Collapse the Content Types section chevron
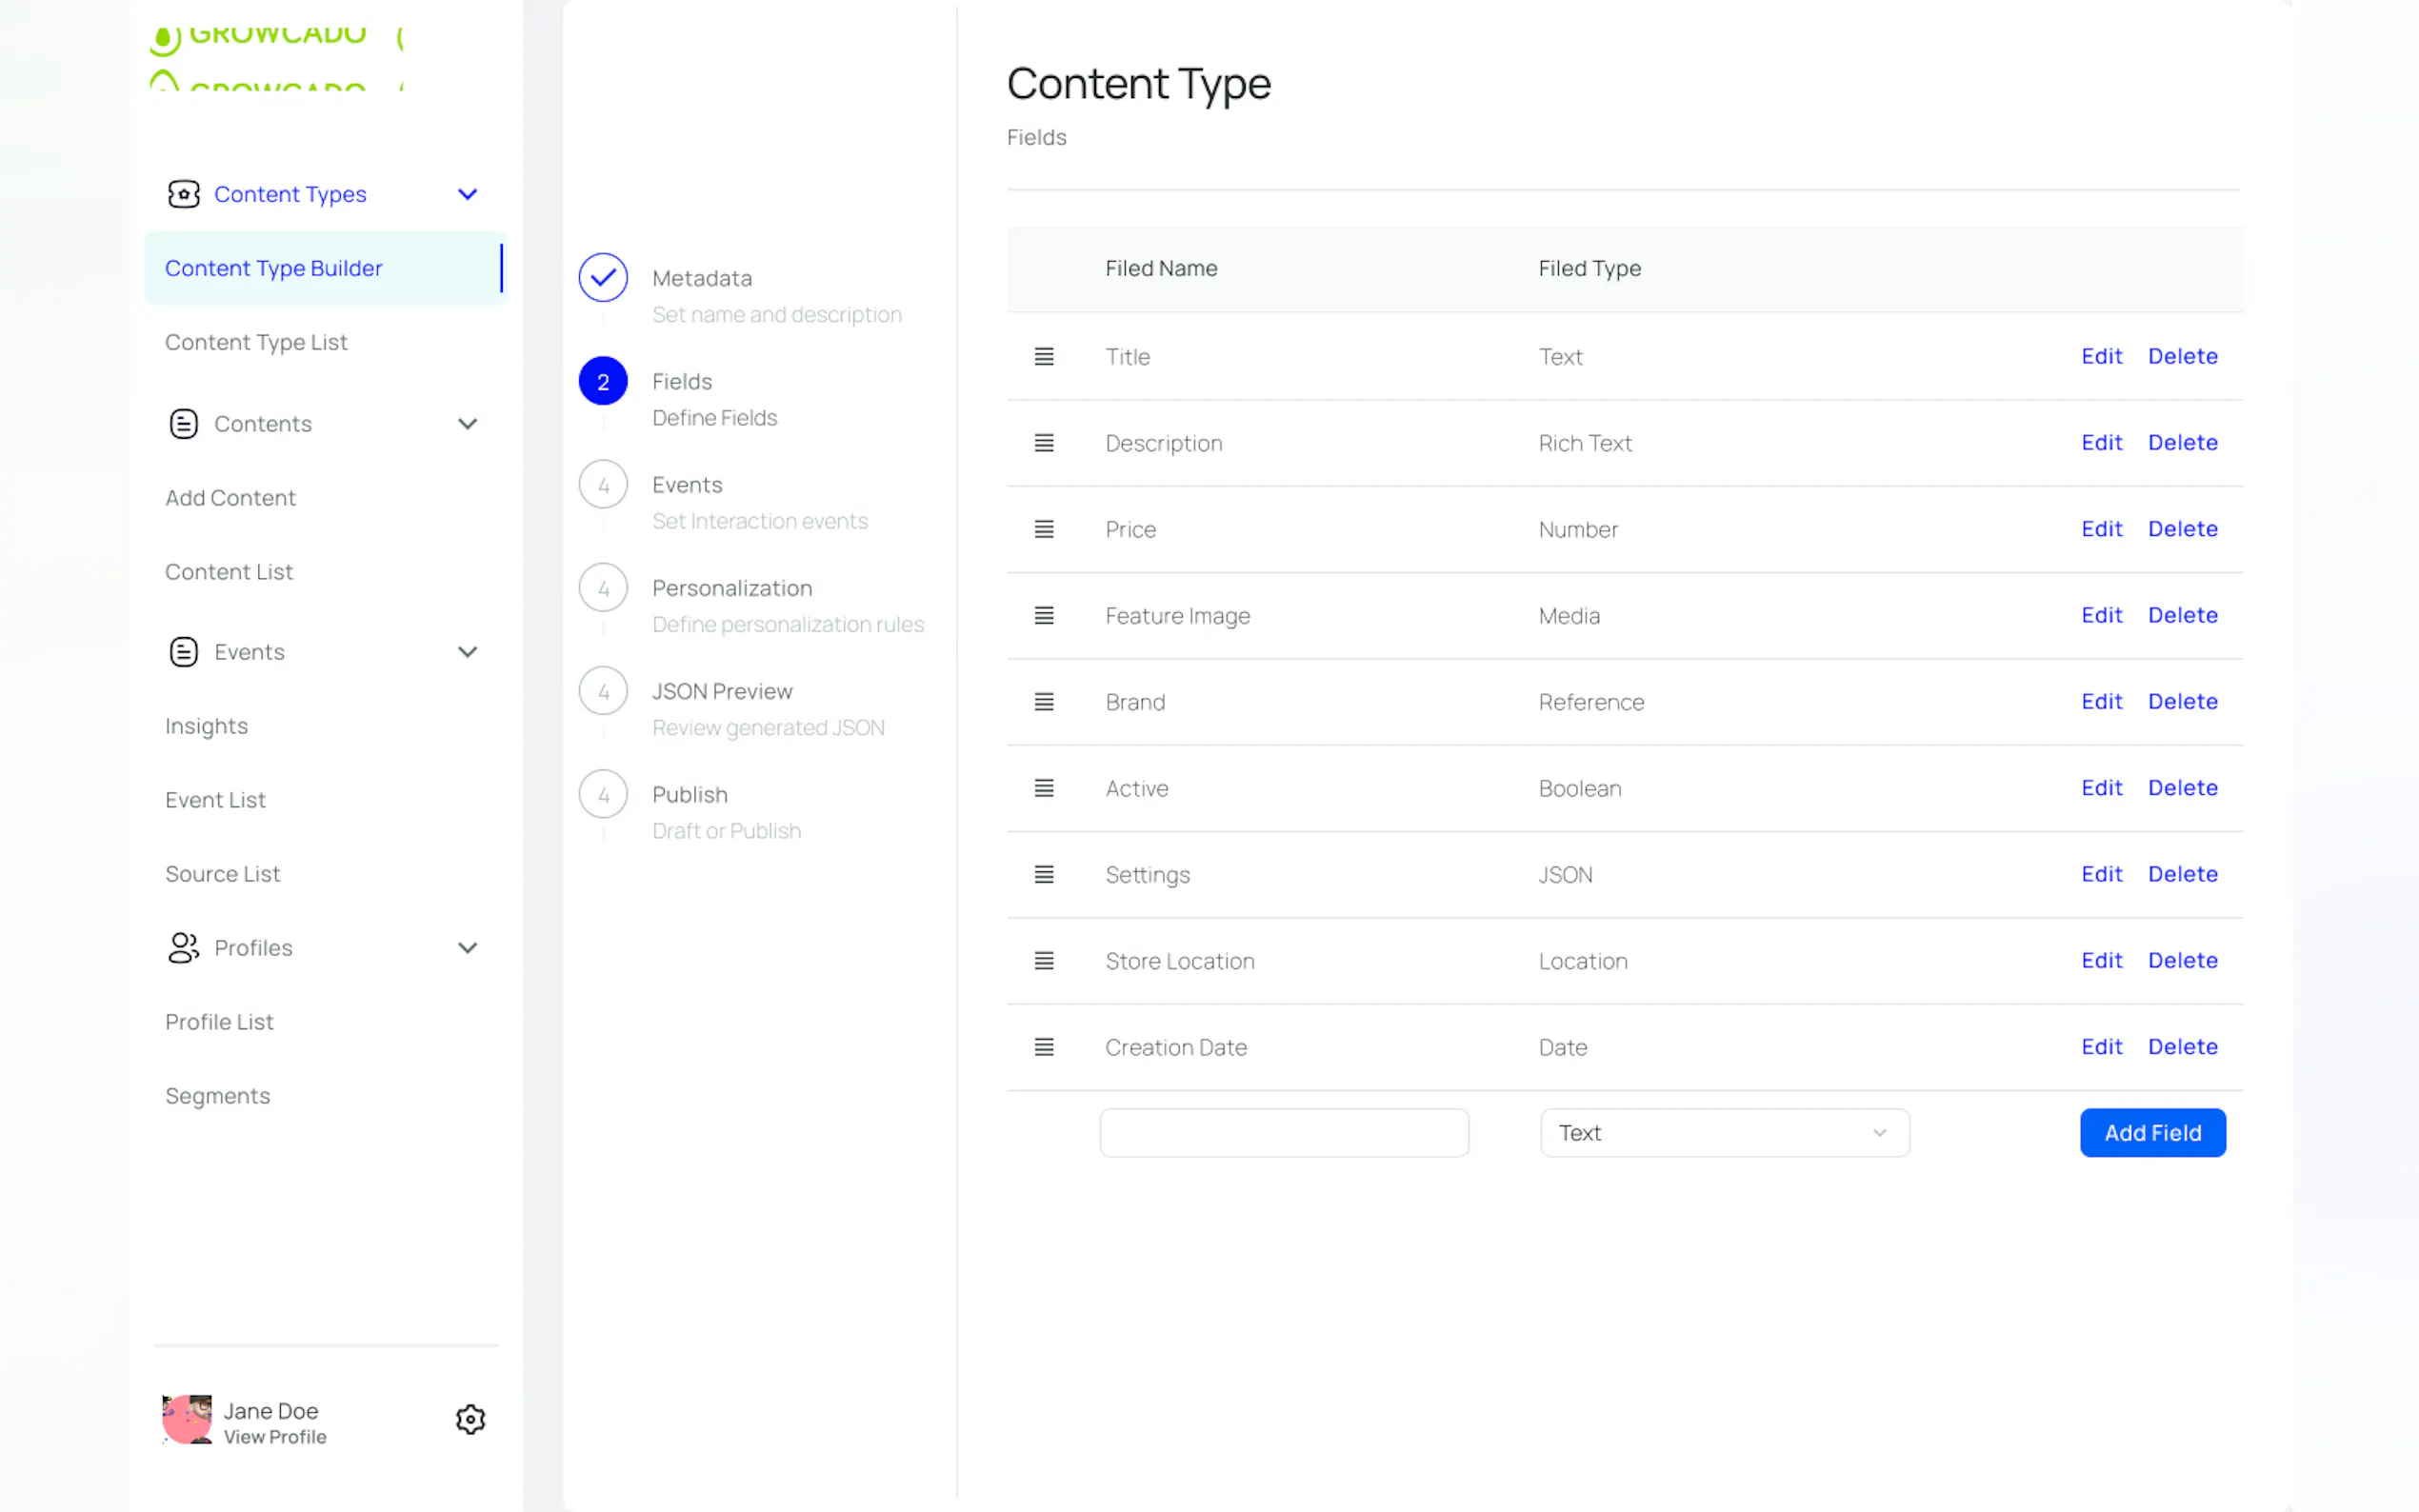This screenshot has height=1512, width=2419. 467,194
